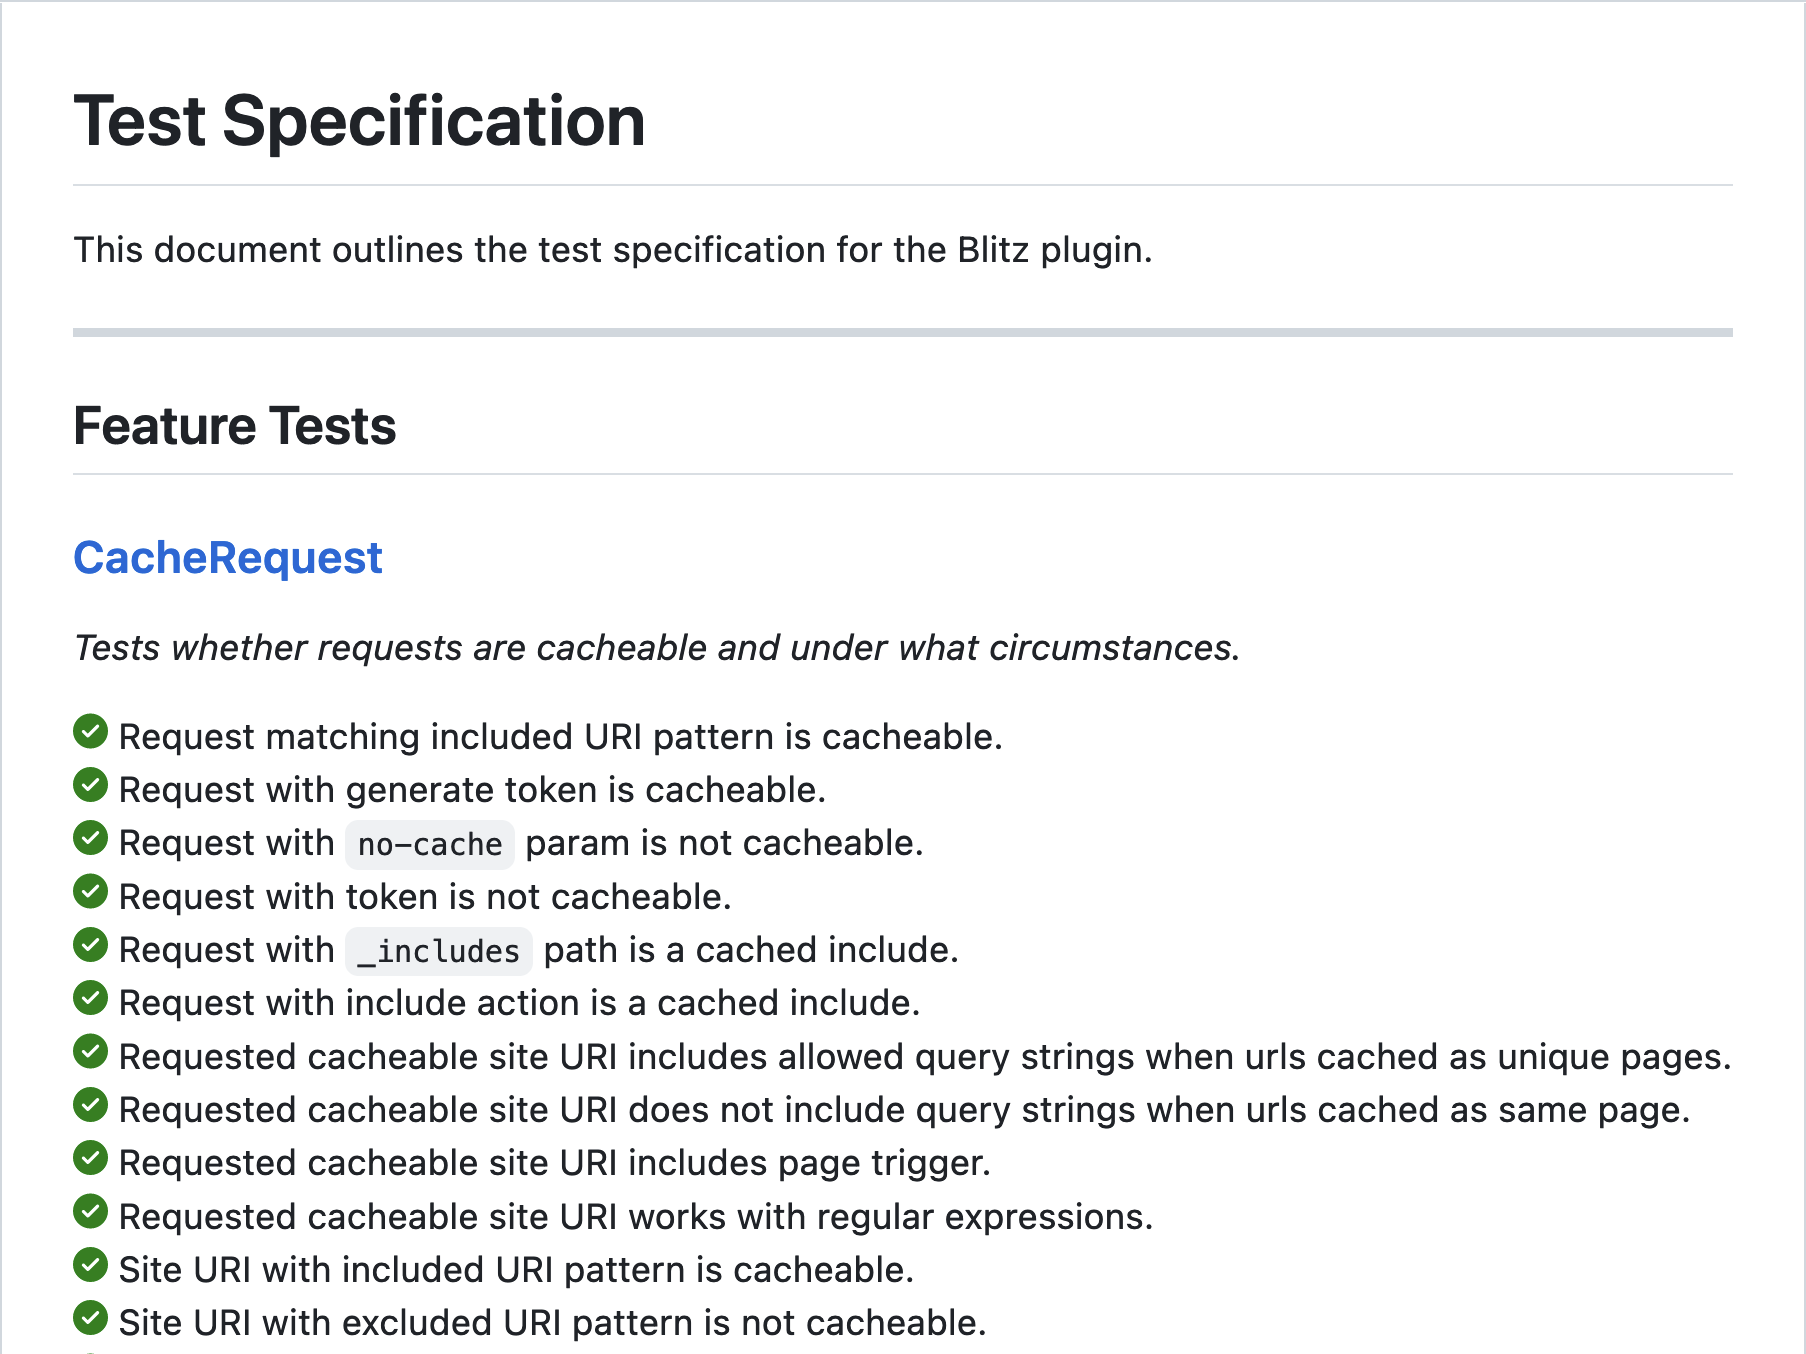The width and height of the screenshot is (1806, 1354).
Task: Click checkmark icon beside 'Request with generate token'
Action: point(90,785)
